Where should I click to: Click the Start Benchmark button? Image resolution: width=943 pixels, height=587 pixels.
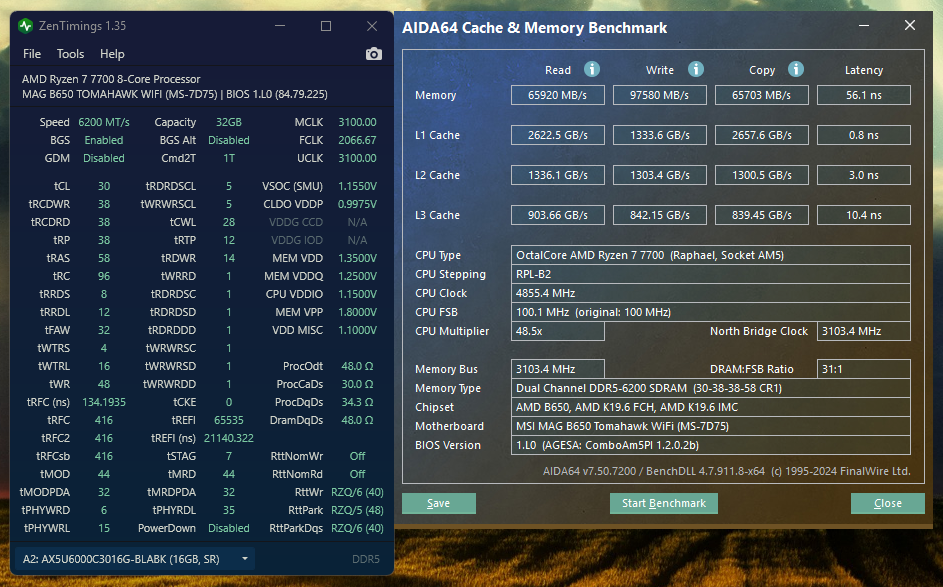pos(663,503)
